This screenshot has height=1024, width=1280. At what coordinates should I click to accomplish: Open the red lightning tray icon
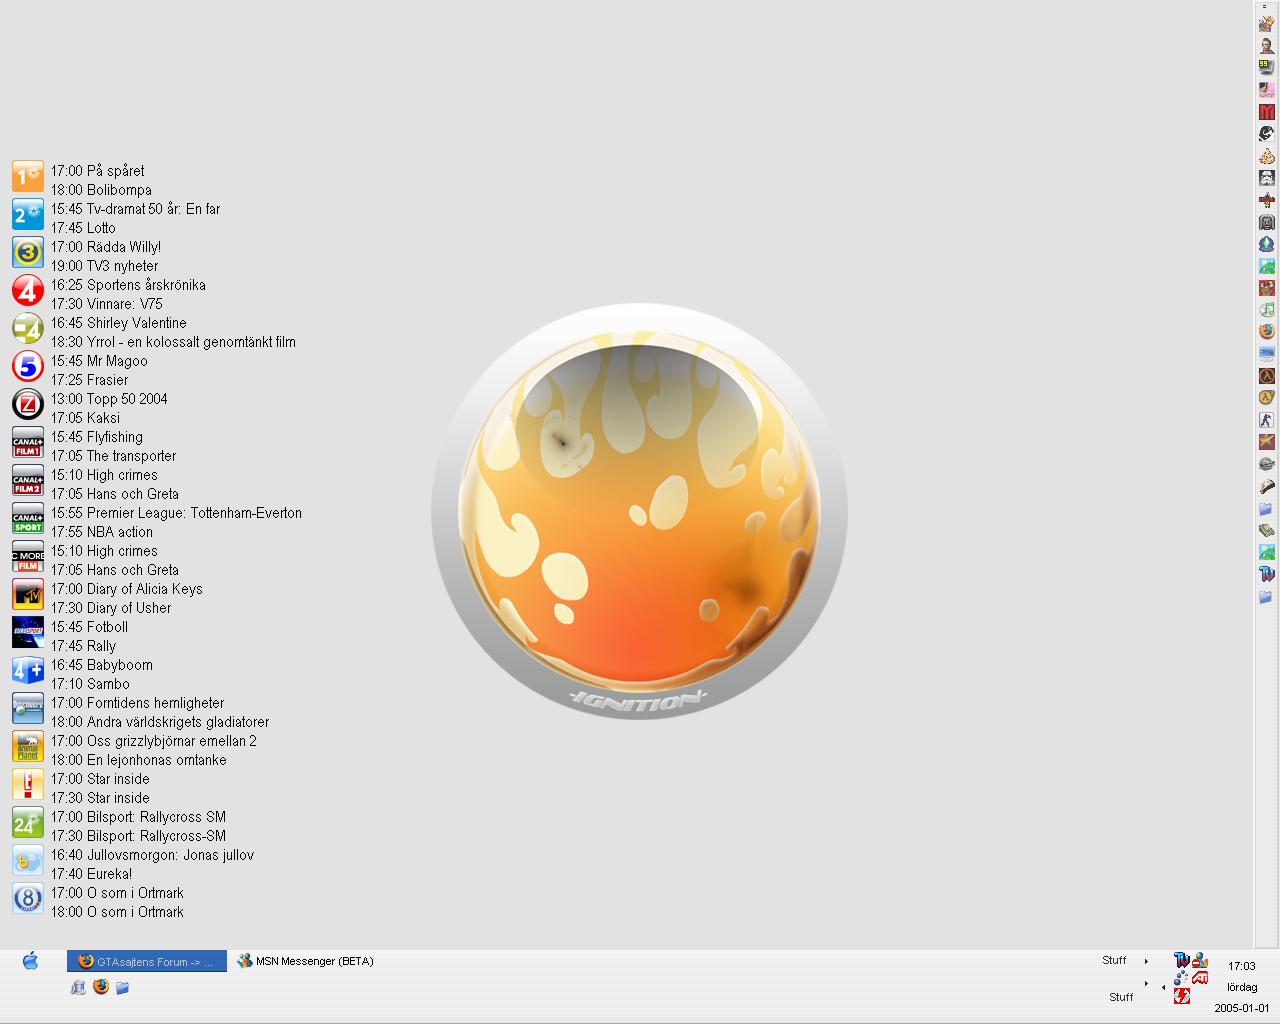pyautogui.click(x=1182, y=996)
